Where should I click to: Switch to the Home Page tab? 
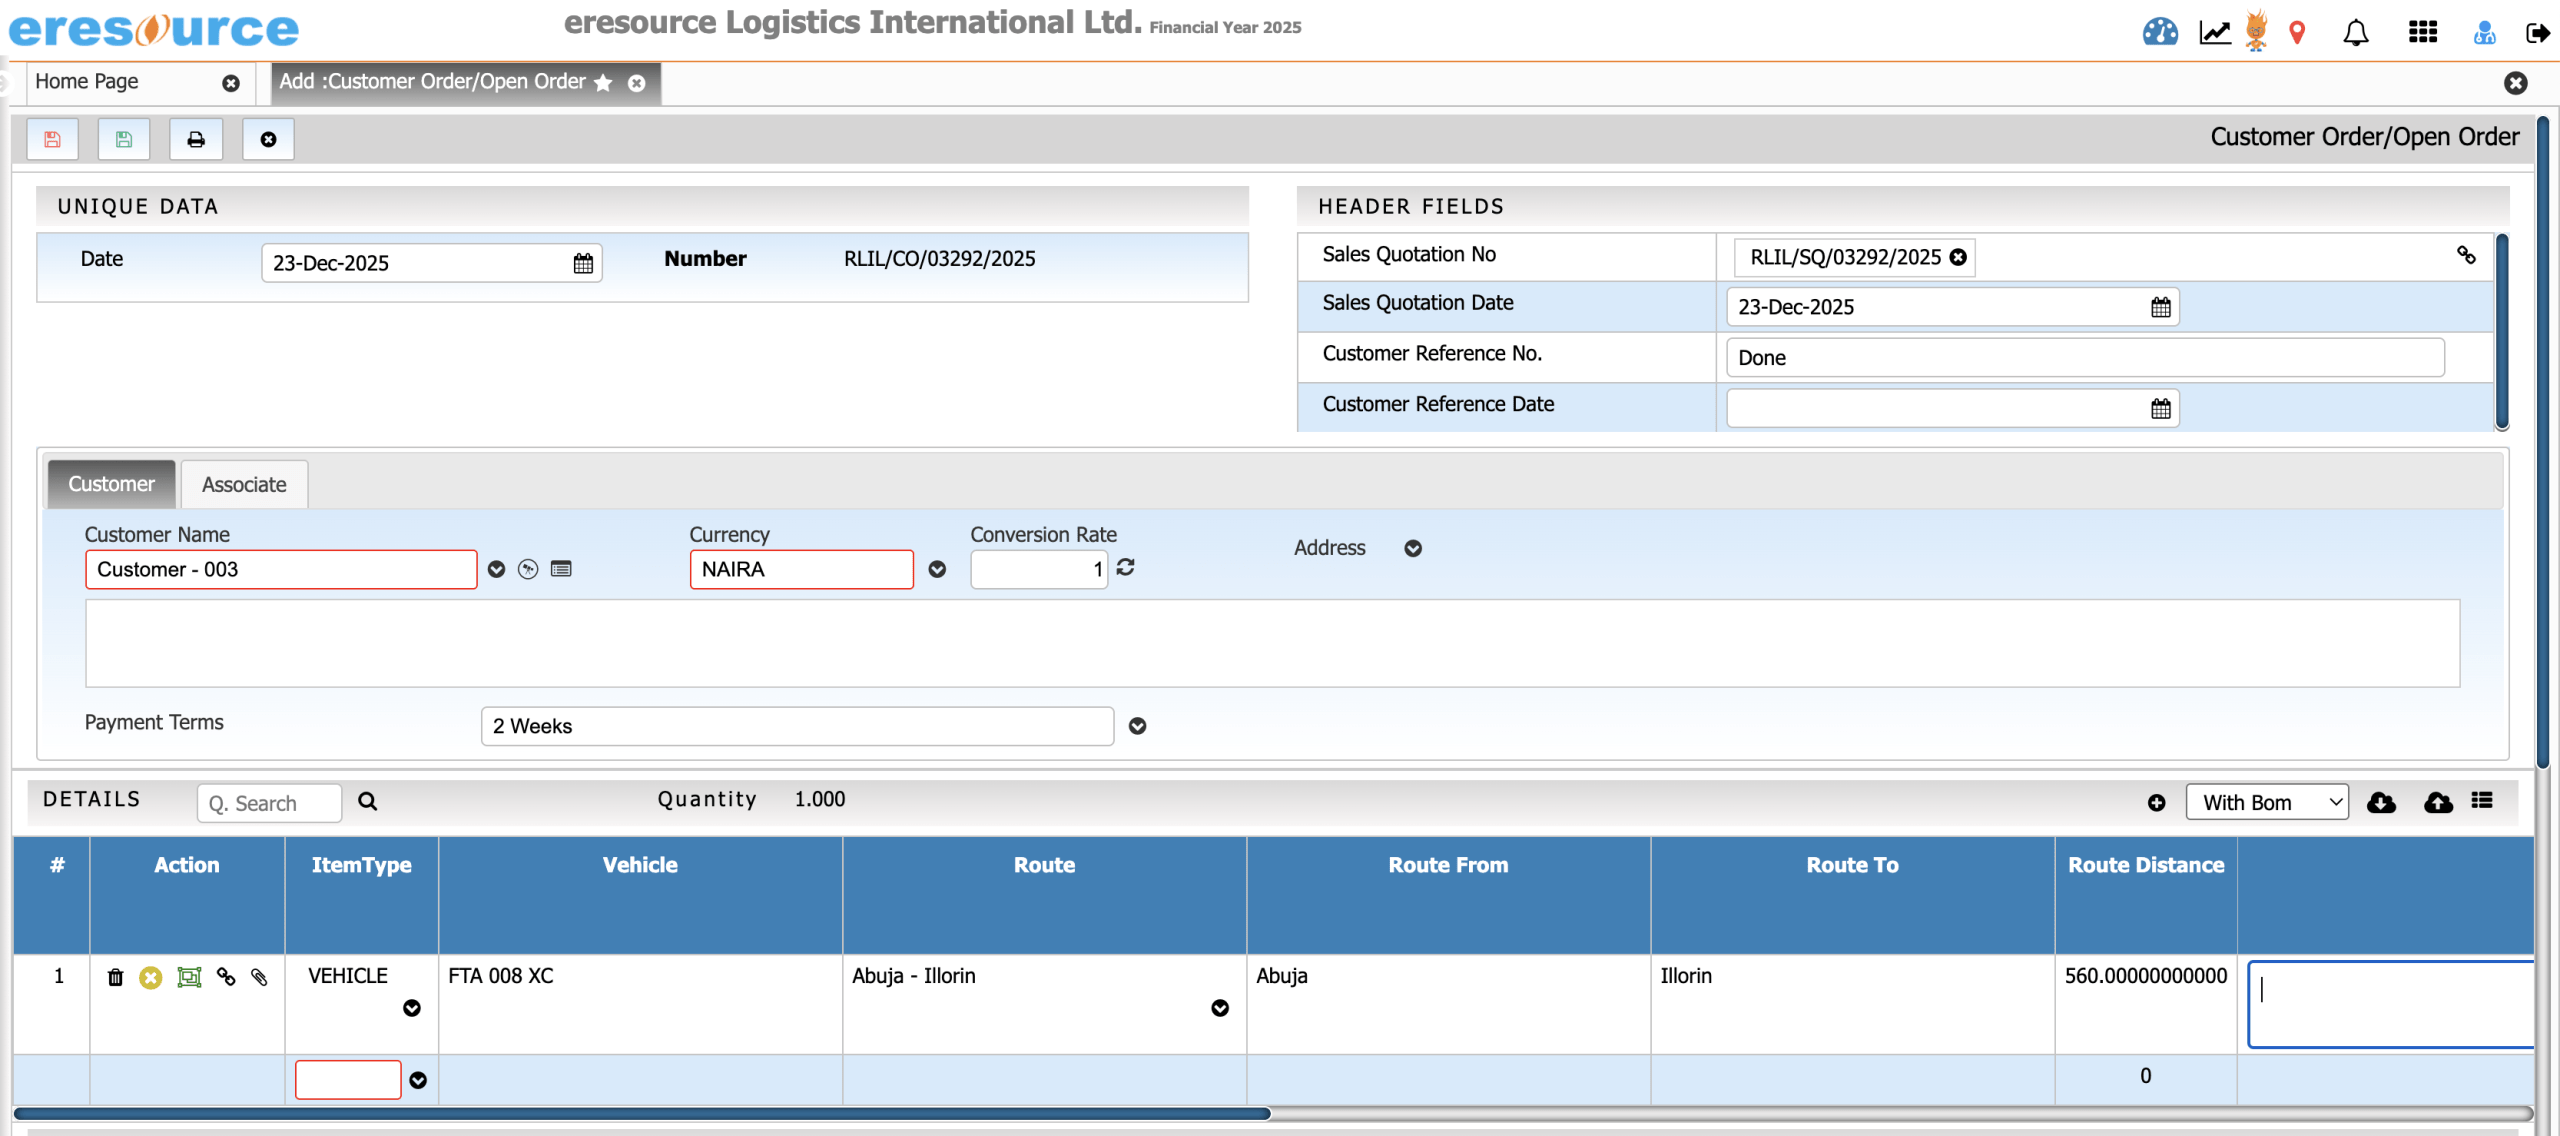[x=87, y=82]
